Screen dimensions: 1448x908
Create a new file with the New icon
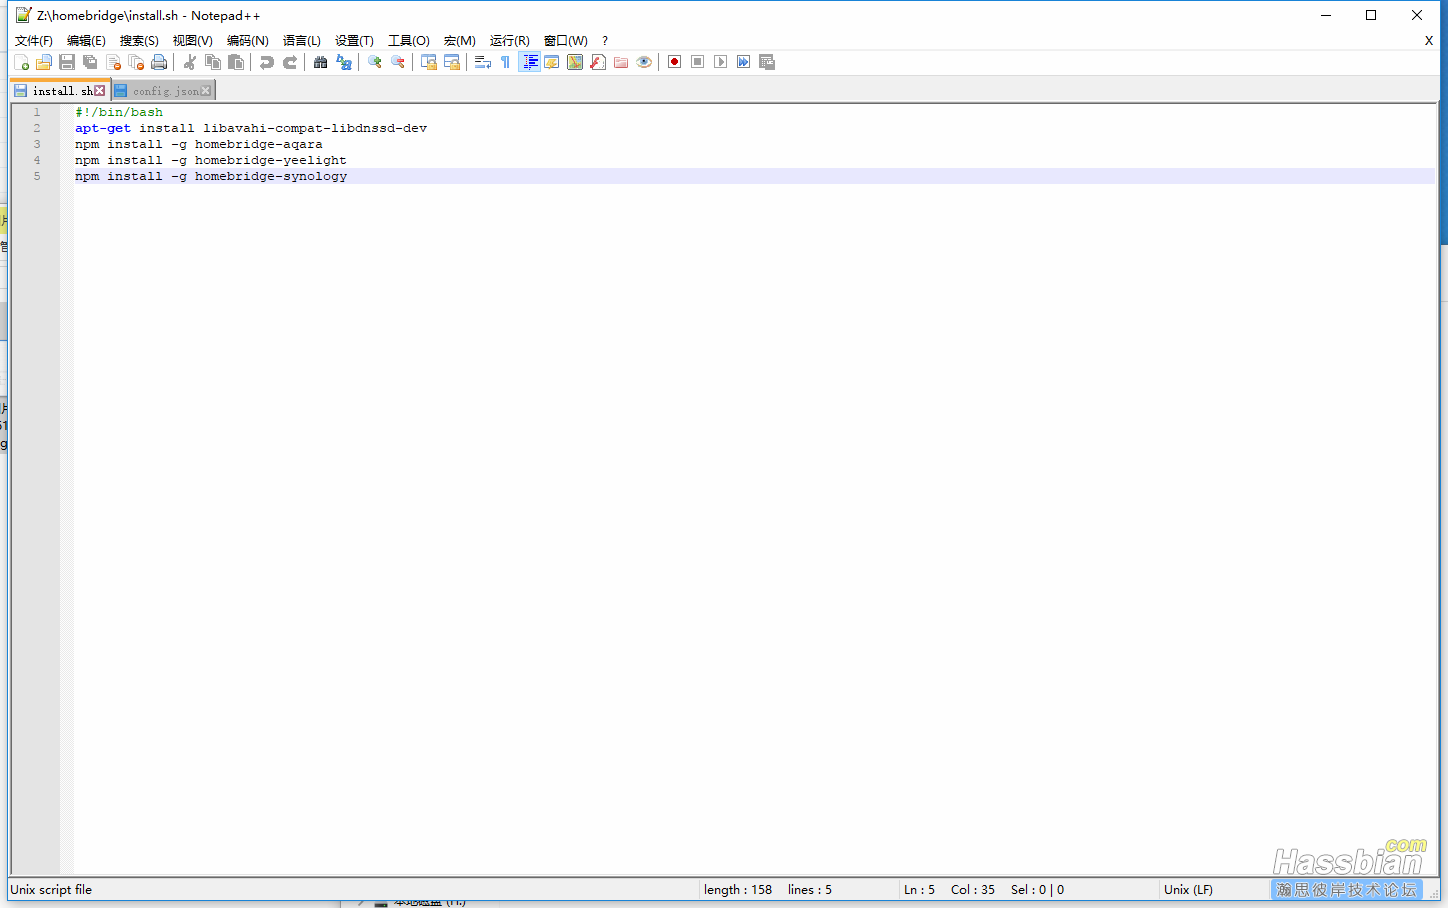(21, 62)
